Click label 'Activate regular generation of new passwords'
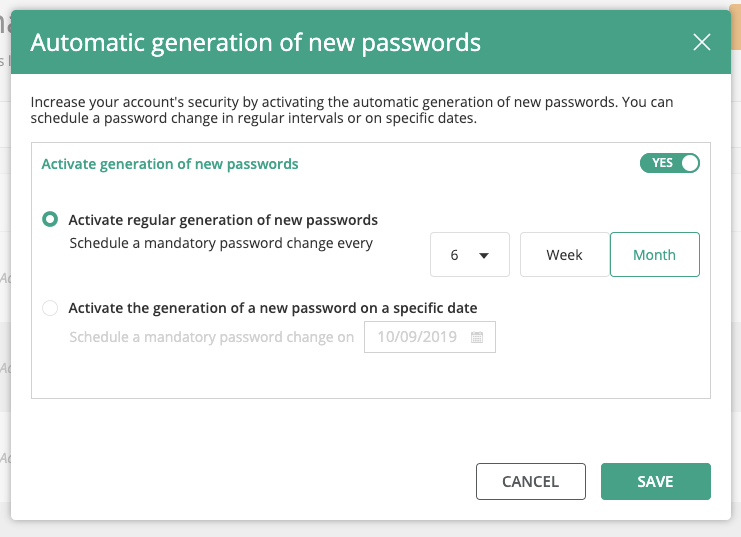This screenshot has width=741, height=537. pyautogui.click(x=223, y=220)
